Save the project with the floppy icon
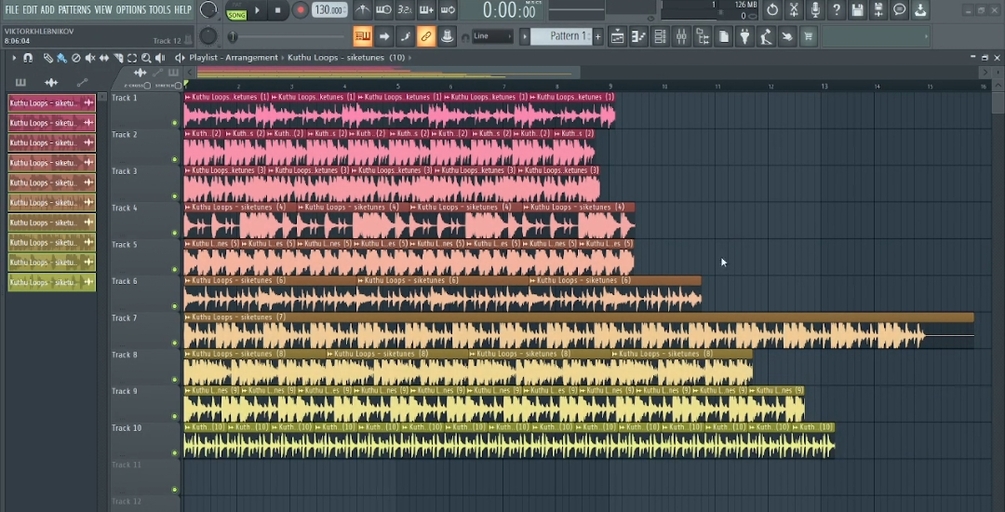The height and width of the screenshot is (512, 1005). (858, 10)
